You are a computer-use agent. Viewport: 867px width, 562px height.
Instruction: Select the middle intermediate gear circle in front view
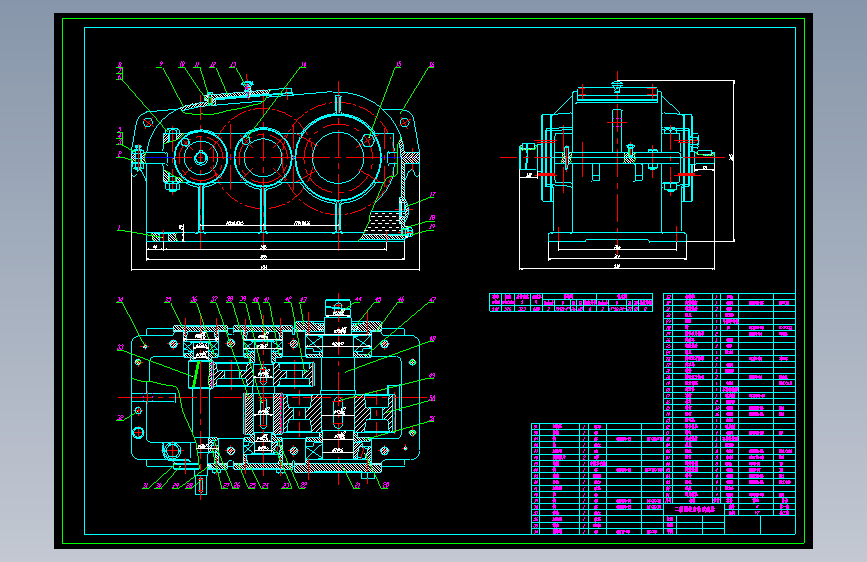pyautogui.click(x=263, y=158)
